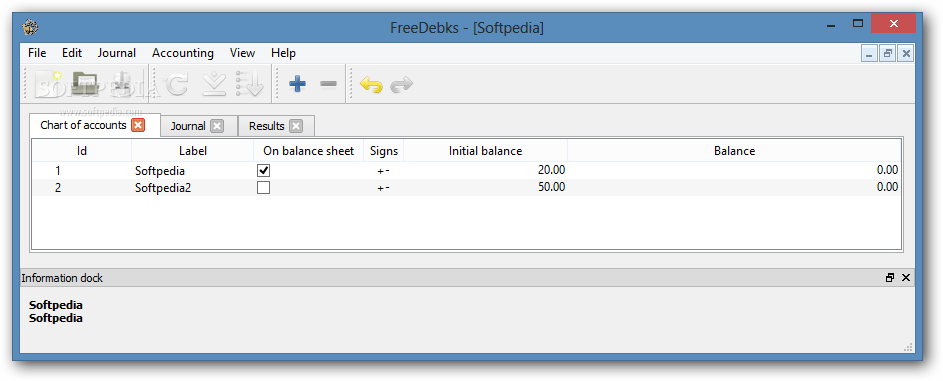The image size is (943, 381).
Task: Undo with the yellow arrow icon
Action: click(371, 84)
